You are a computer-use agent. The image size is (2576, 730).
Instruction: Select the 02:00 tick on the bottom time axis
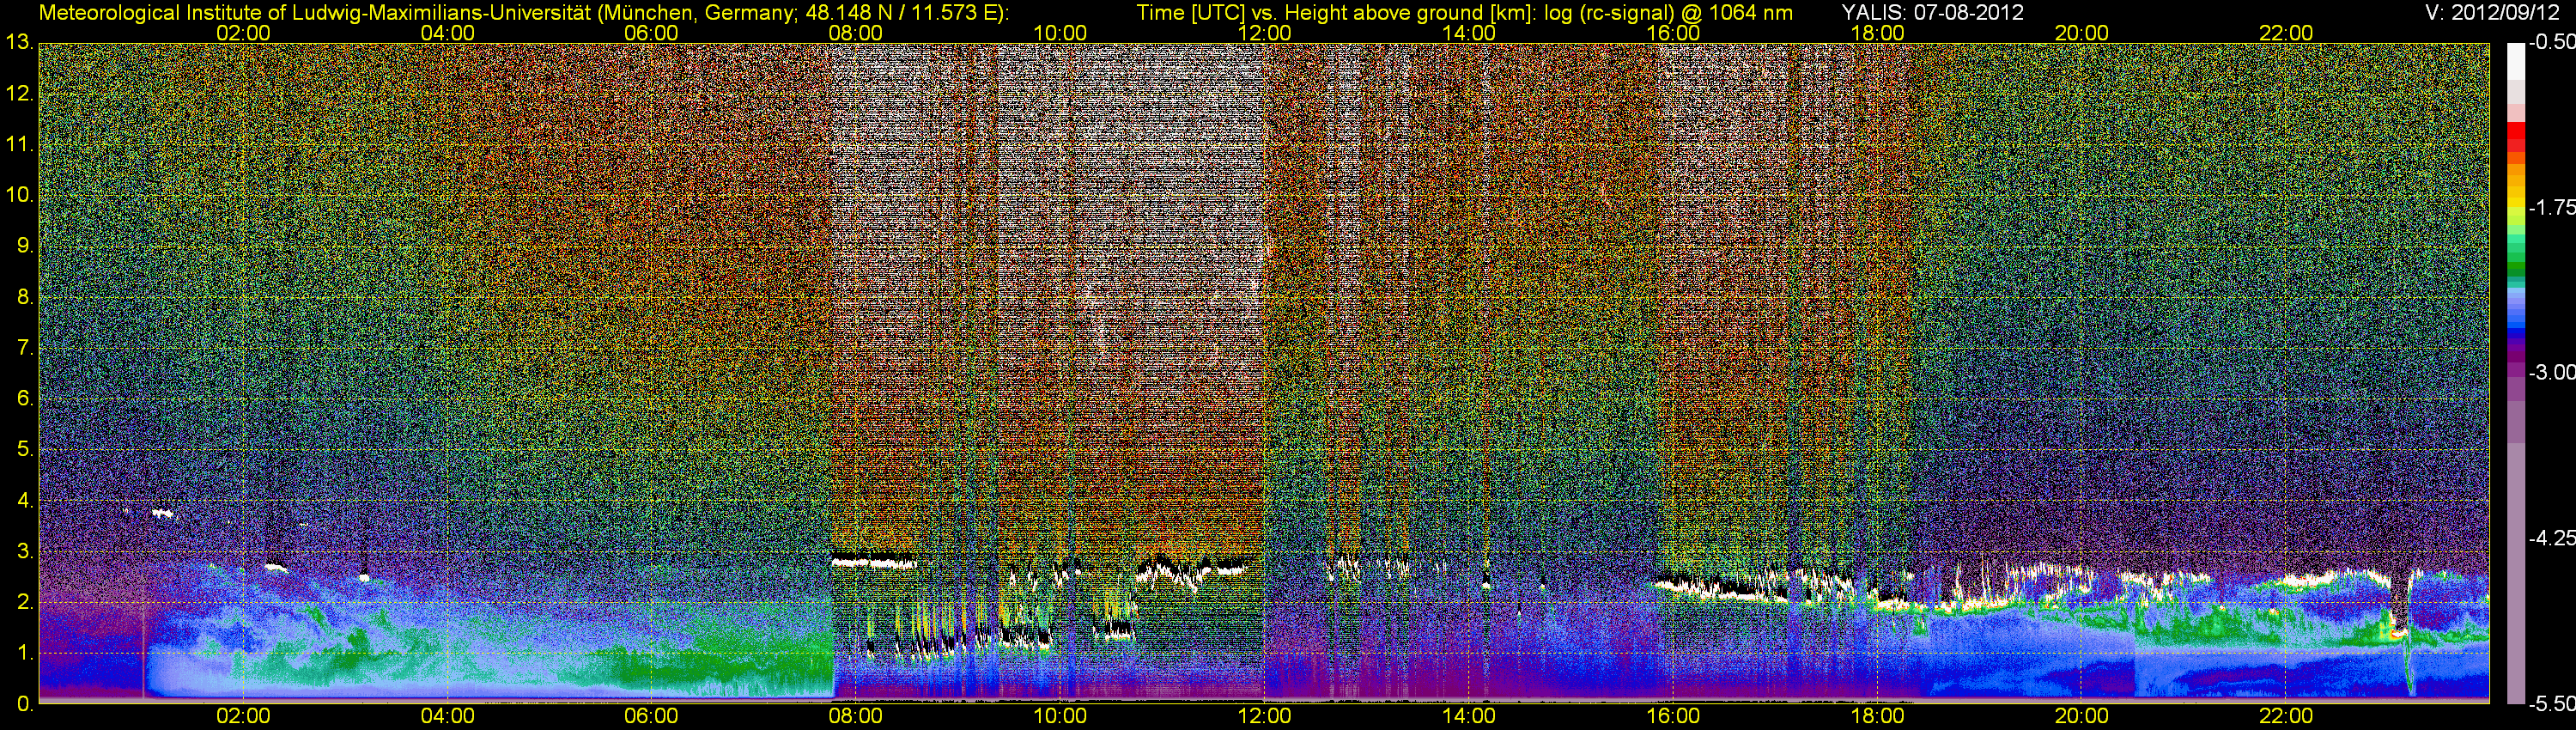click(243, 716)
